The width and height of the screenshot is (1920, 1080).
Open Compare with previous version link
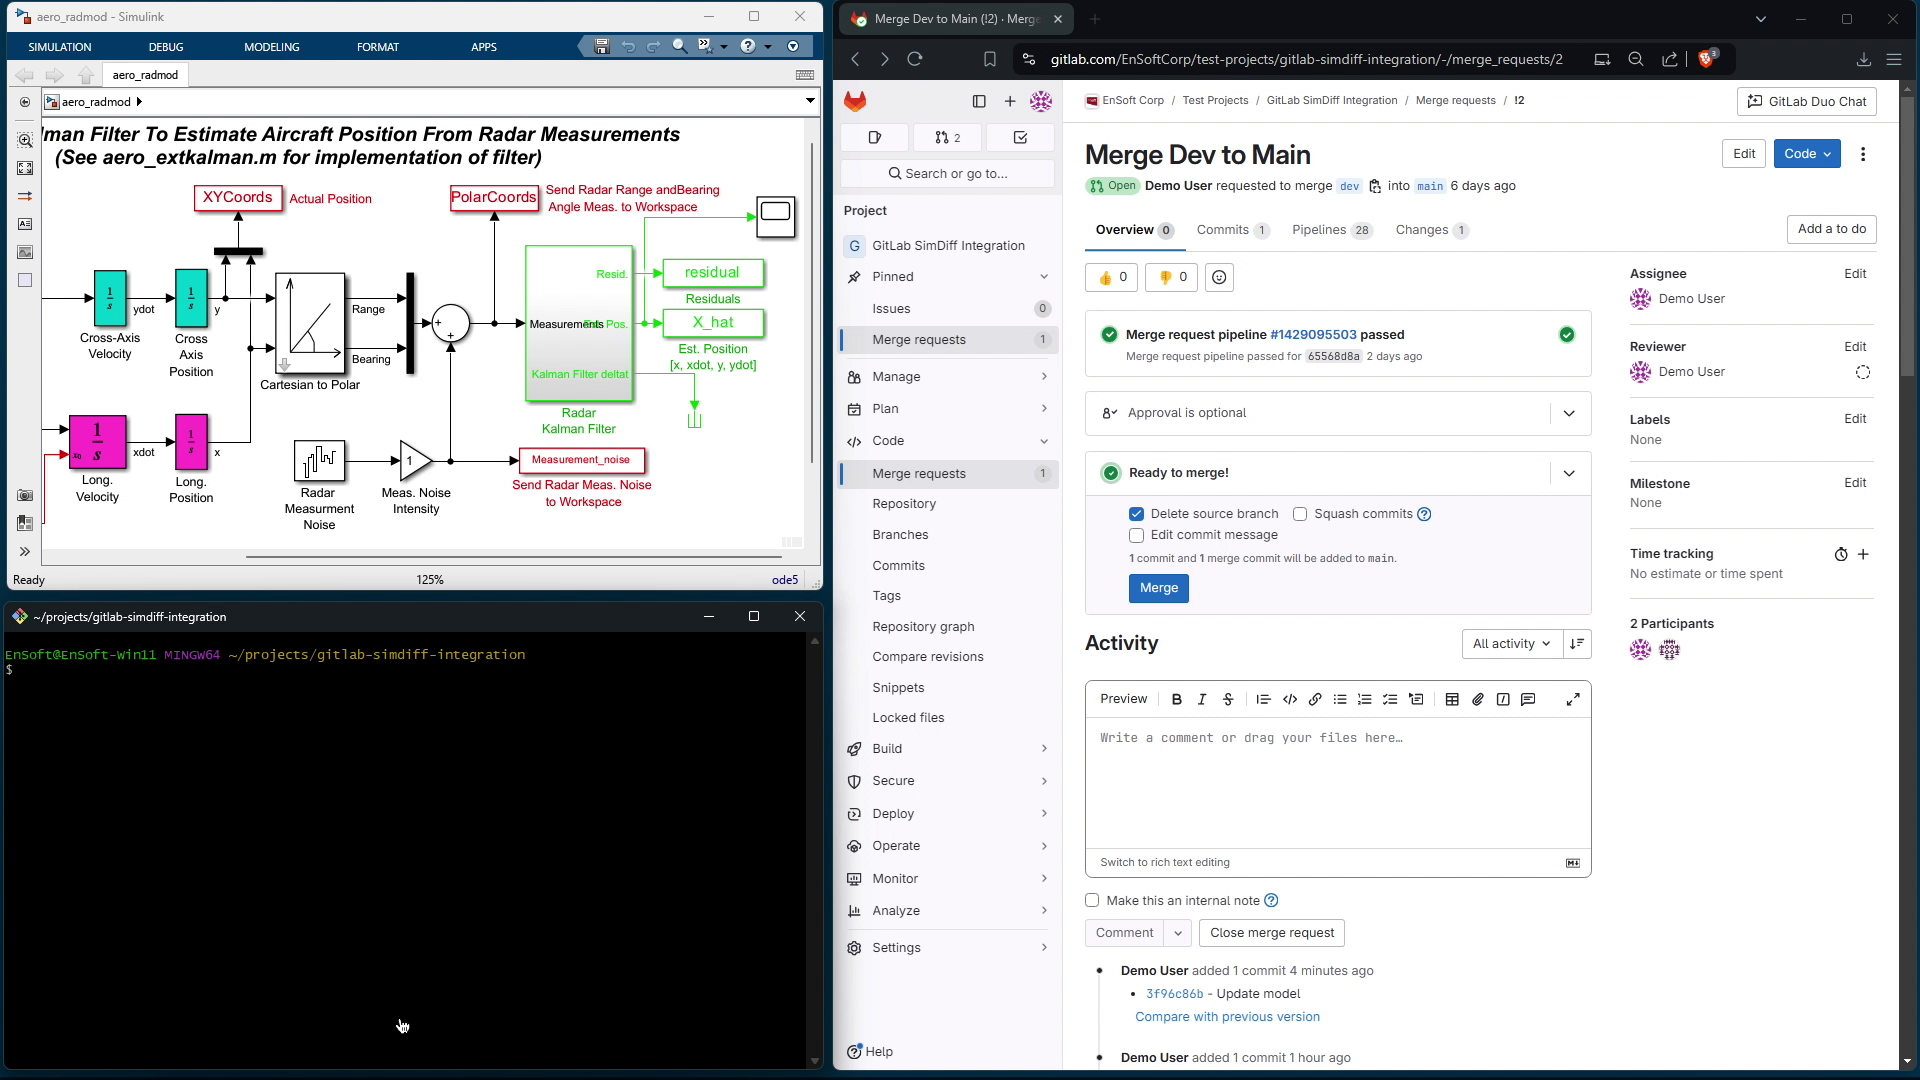pyautogui.click(x=1227, y=1017)
